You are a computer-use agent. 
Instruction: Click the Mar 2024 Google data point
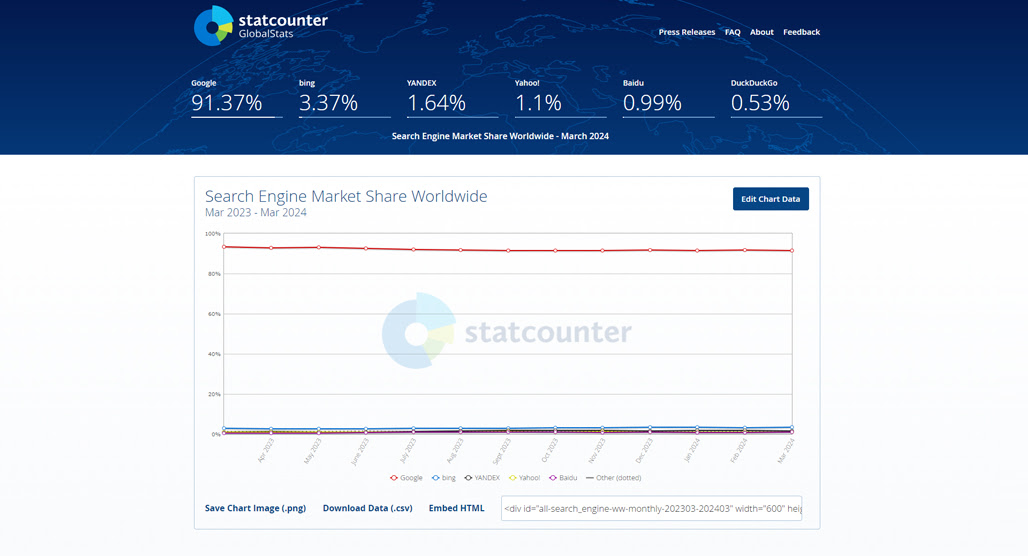792,250
